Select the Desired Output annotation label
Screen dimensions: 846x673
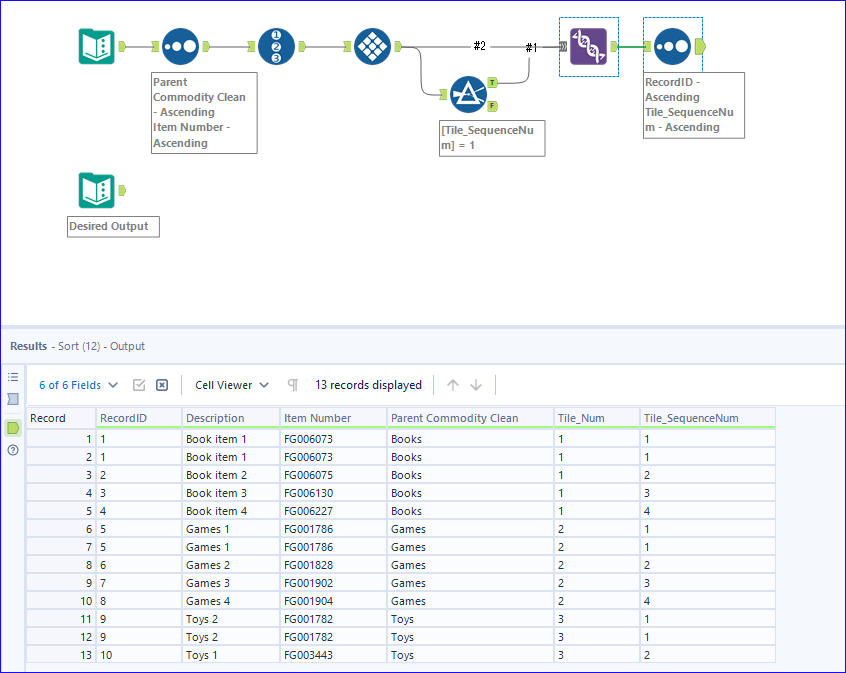tap(113, 227)
